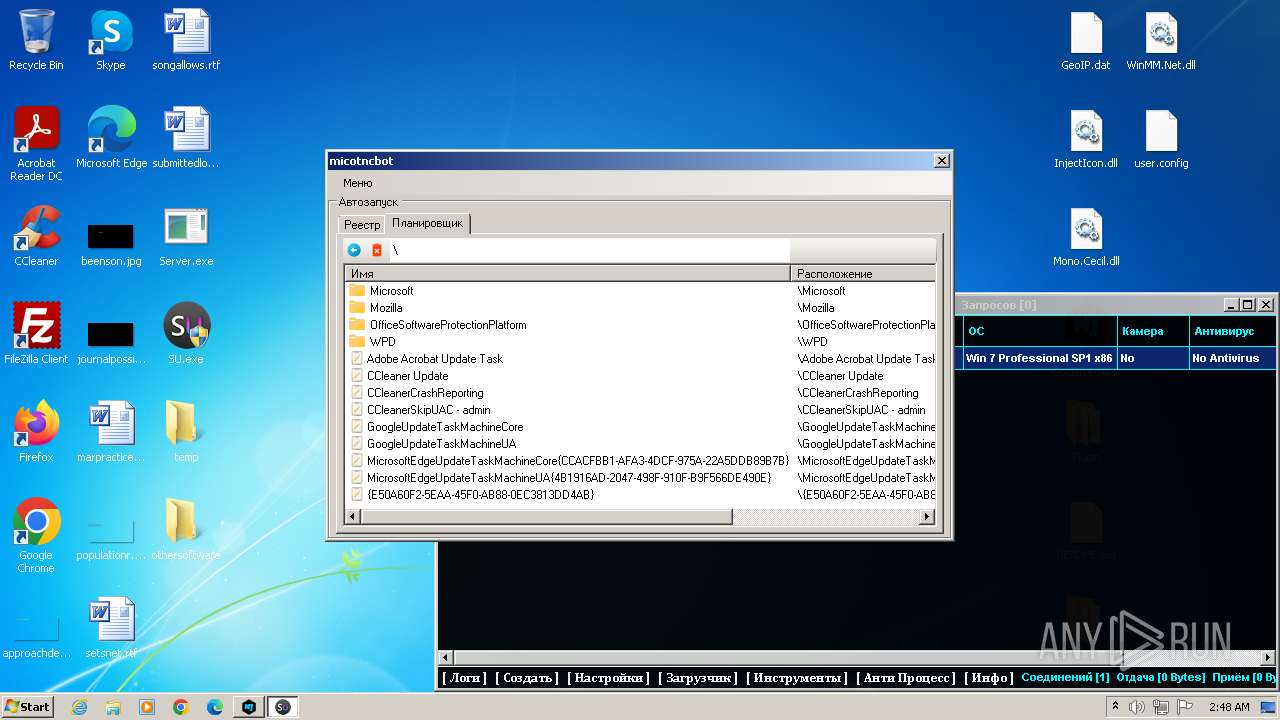The height and width of the screenshot is (720, 1280).
Task: Open CCleaner desktop shortcut
Action: (36, 236)
